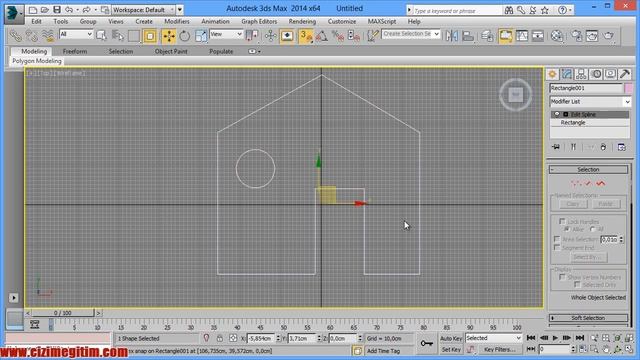The image size is (640, 360).
Task: Enable Area Selection checkbox
Action: coord(557,239)
